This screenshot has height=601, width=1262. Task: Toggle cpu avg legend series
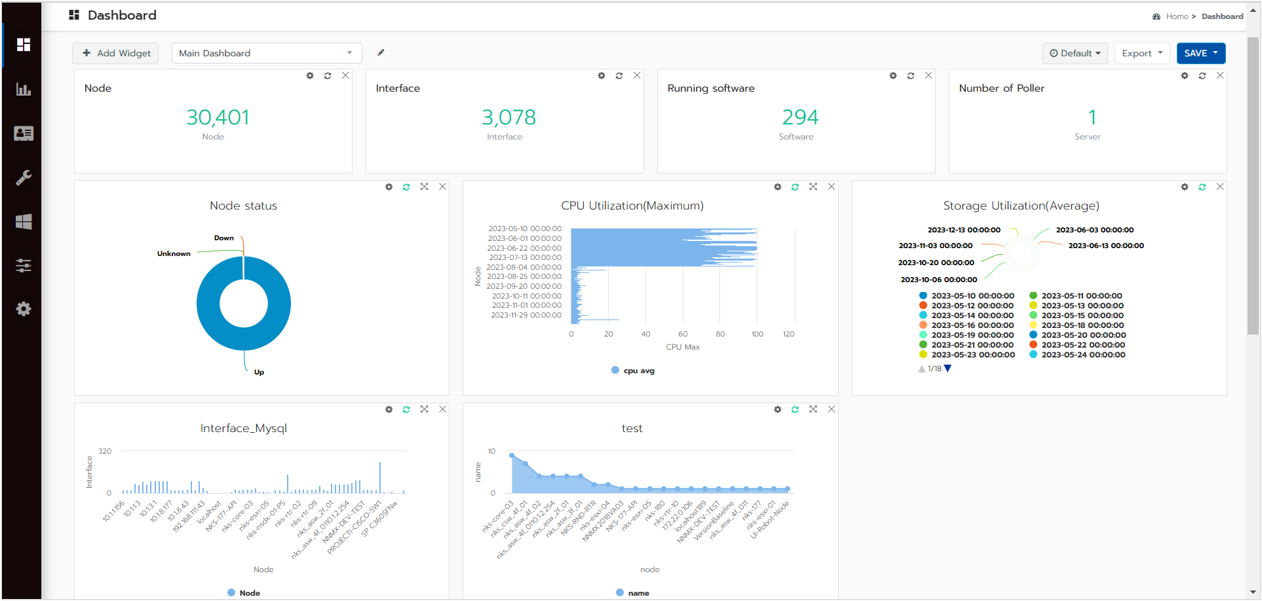(632, 370)
